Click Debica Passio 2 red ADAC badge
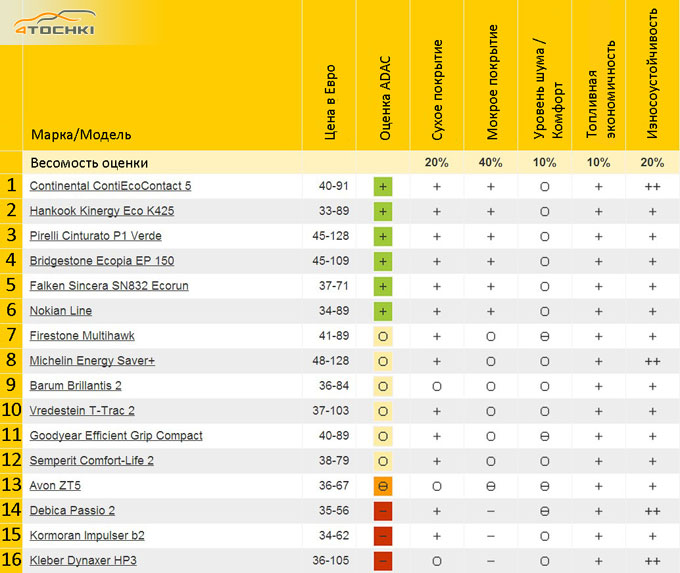The image size is (680, 573). click(383, 511)
